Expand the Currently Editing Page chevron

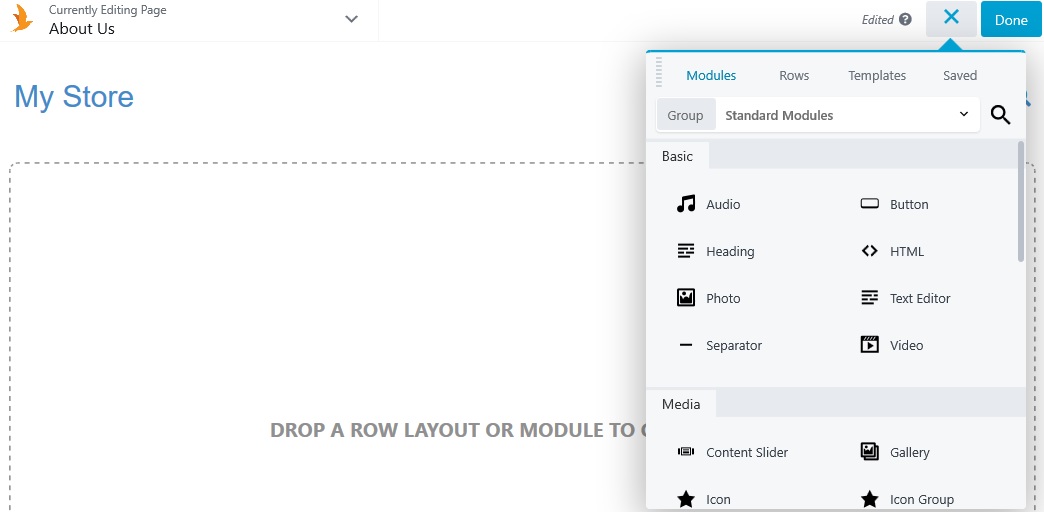coord(352,19)
